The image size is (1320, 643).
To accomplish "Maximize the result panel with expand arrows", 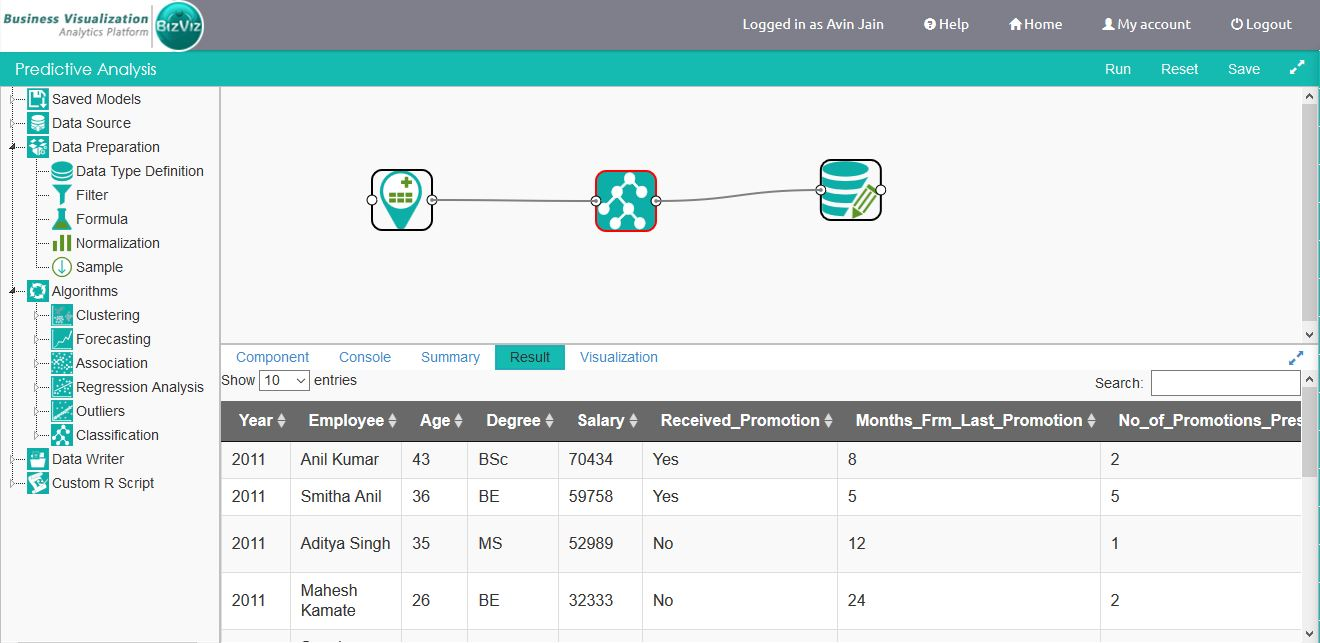I will click(x=1296, y=357).
